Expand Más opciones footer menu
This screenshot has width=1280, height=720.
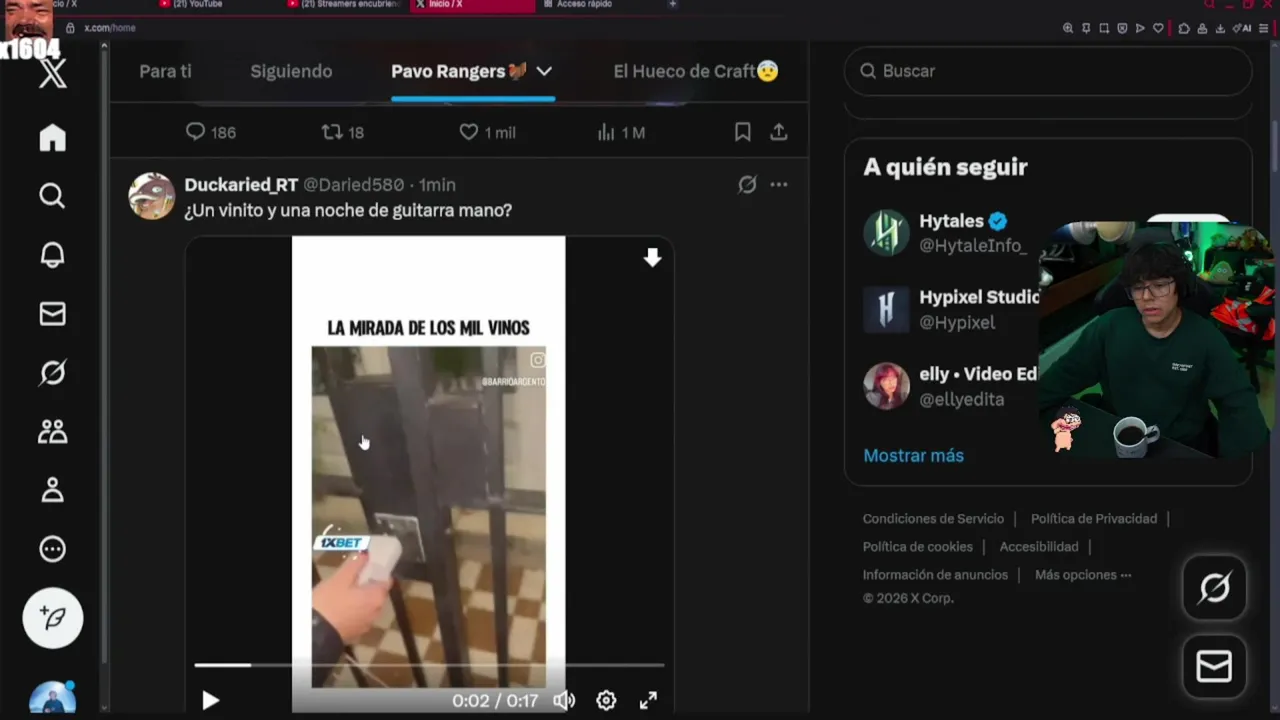click(1083, 574)
